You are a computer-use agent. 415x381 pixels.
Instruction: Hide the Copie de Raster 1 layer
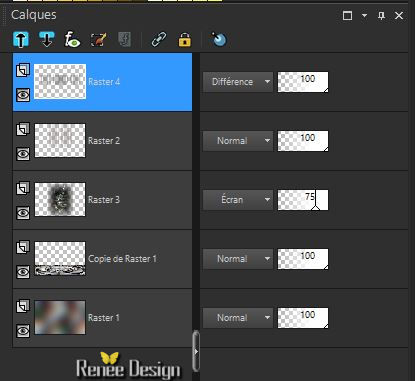pos(23,272)
